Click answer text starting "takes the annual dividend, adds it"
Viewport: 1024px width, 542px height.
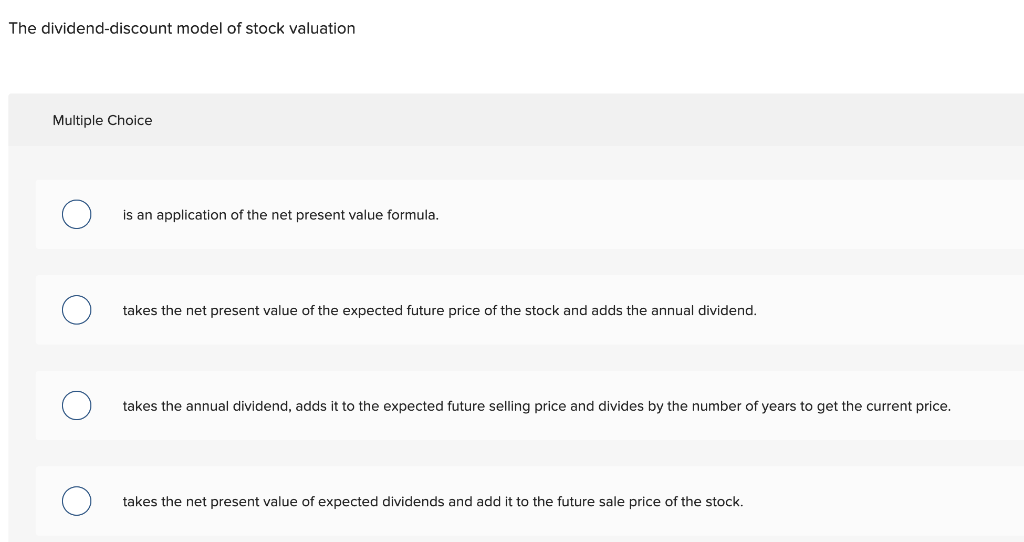click(x=536, y=406)
